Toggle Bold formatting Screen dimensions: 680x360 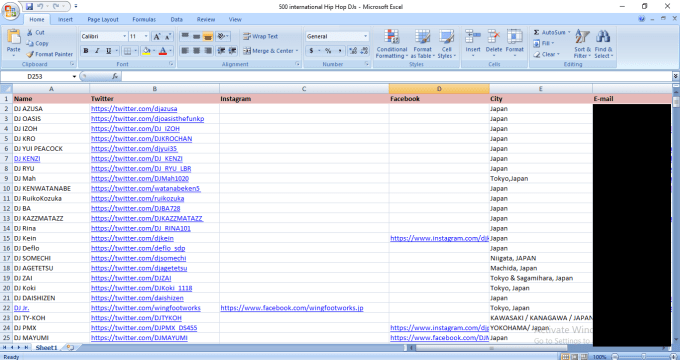tap(86, 51)
